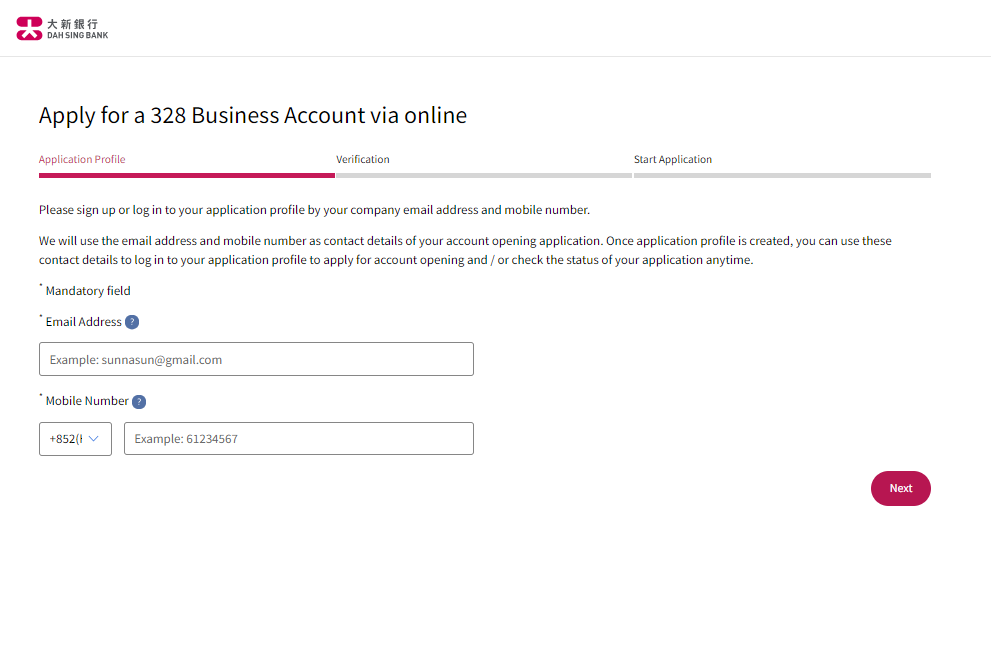The image size is (1001, 659).
Task: Focus the Email Address input field
Action: click(257, 360)
